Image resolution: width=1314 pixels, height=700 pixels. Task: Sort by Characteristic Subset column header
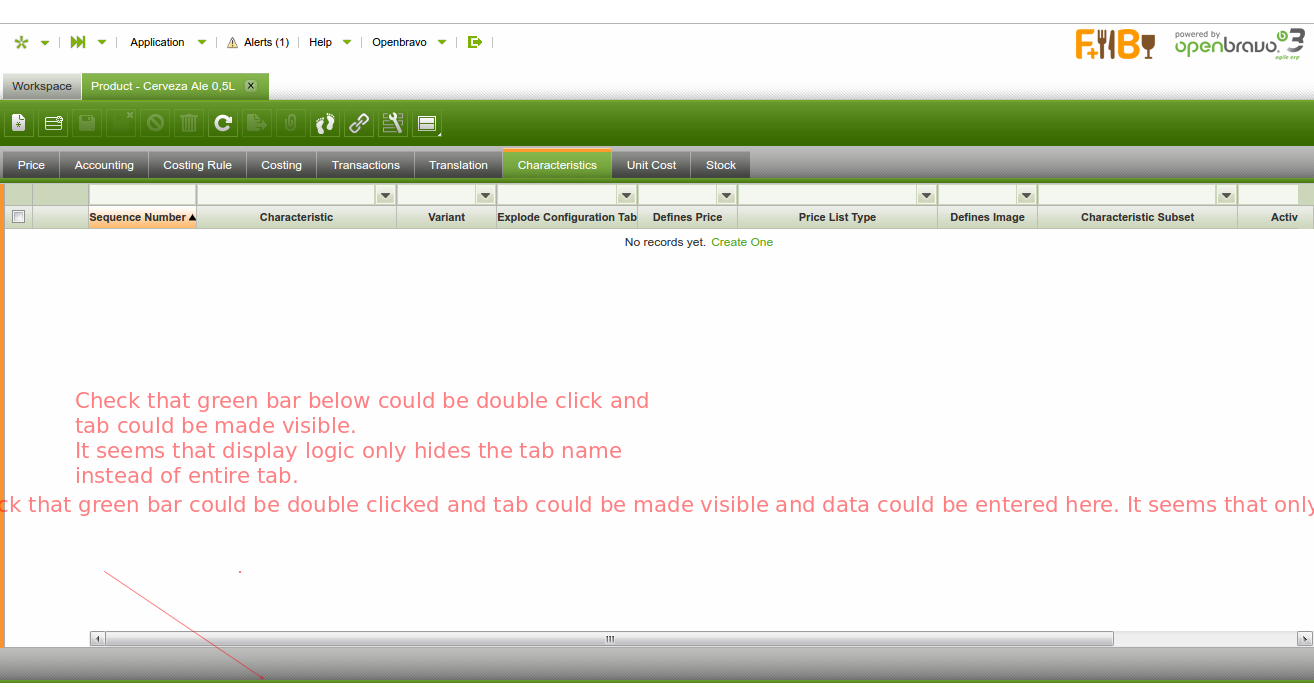(x=1137, y=217)
